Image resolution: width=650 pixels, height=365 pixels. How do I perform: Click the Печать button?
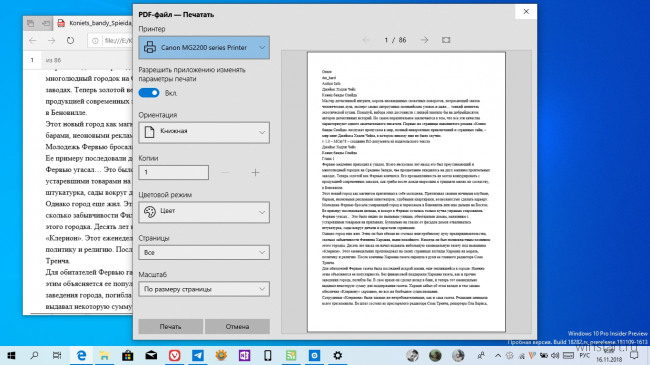pos(170,326)
